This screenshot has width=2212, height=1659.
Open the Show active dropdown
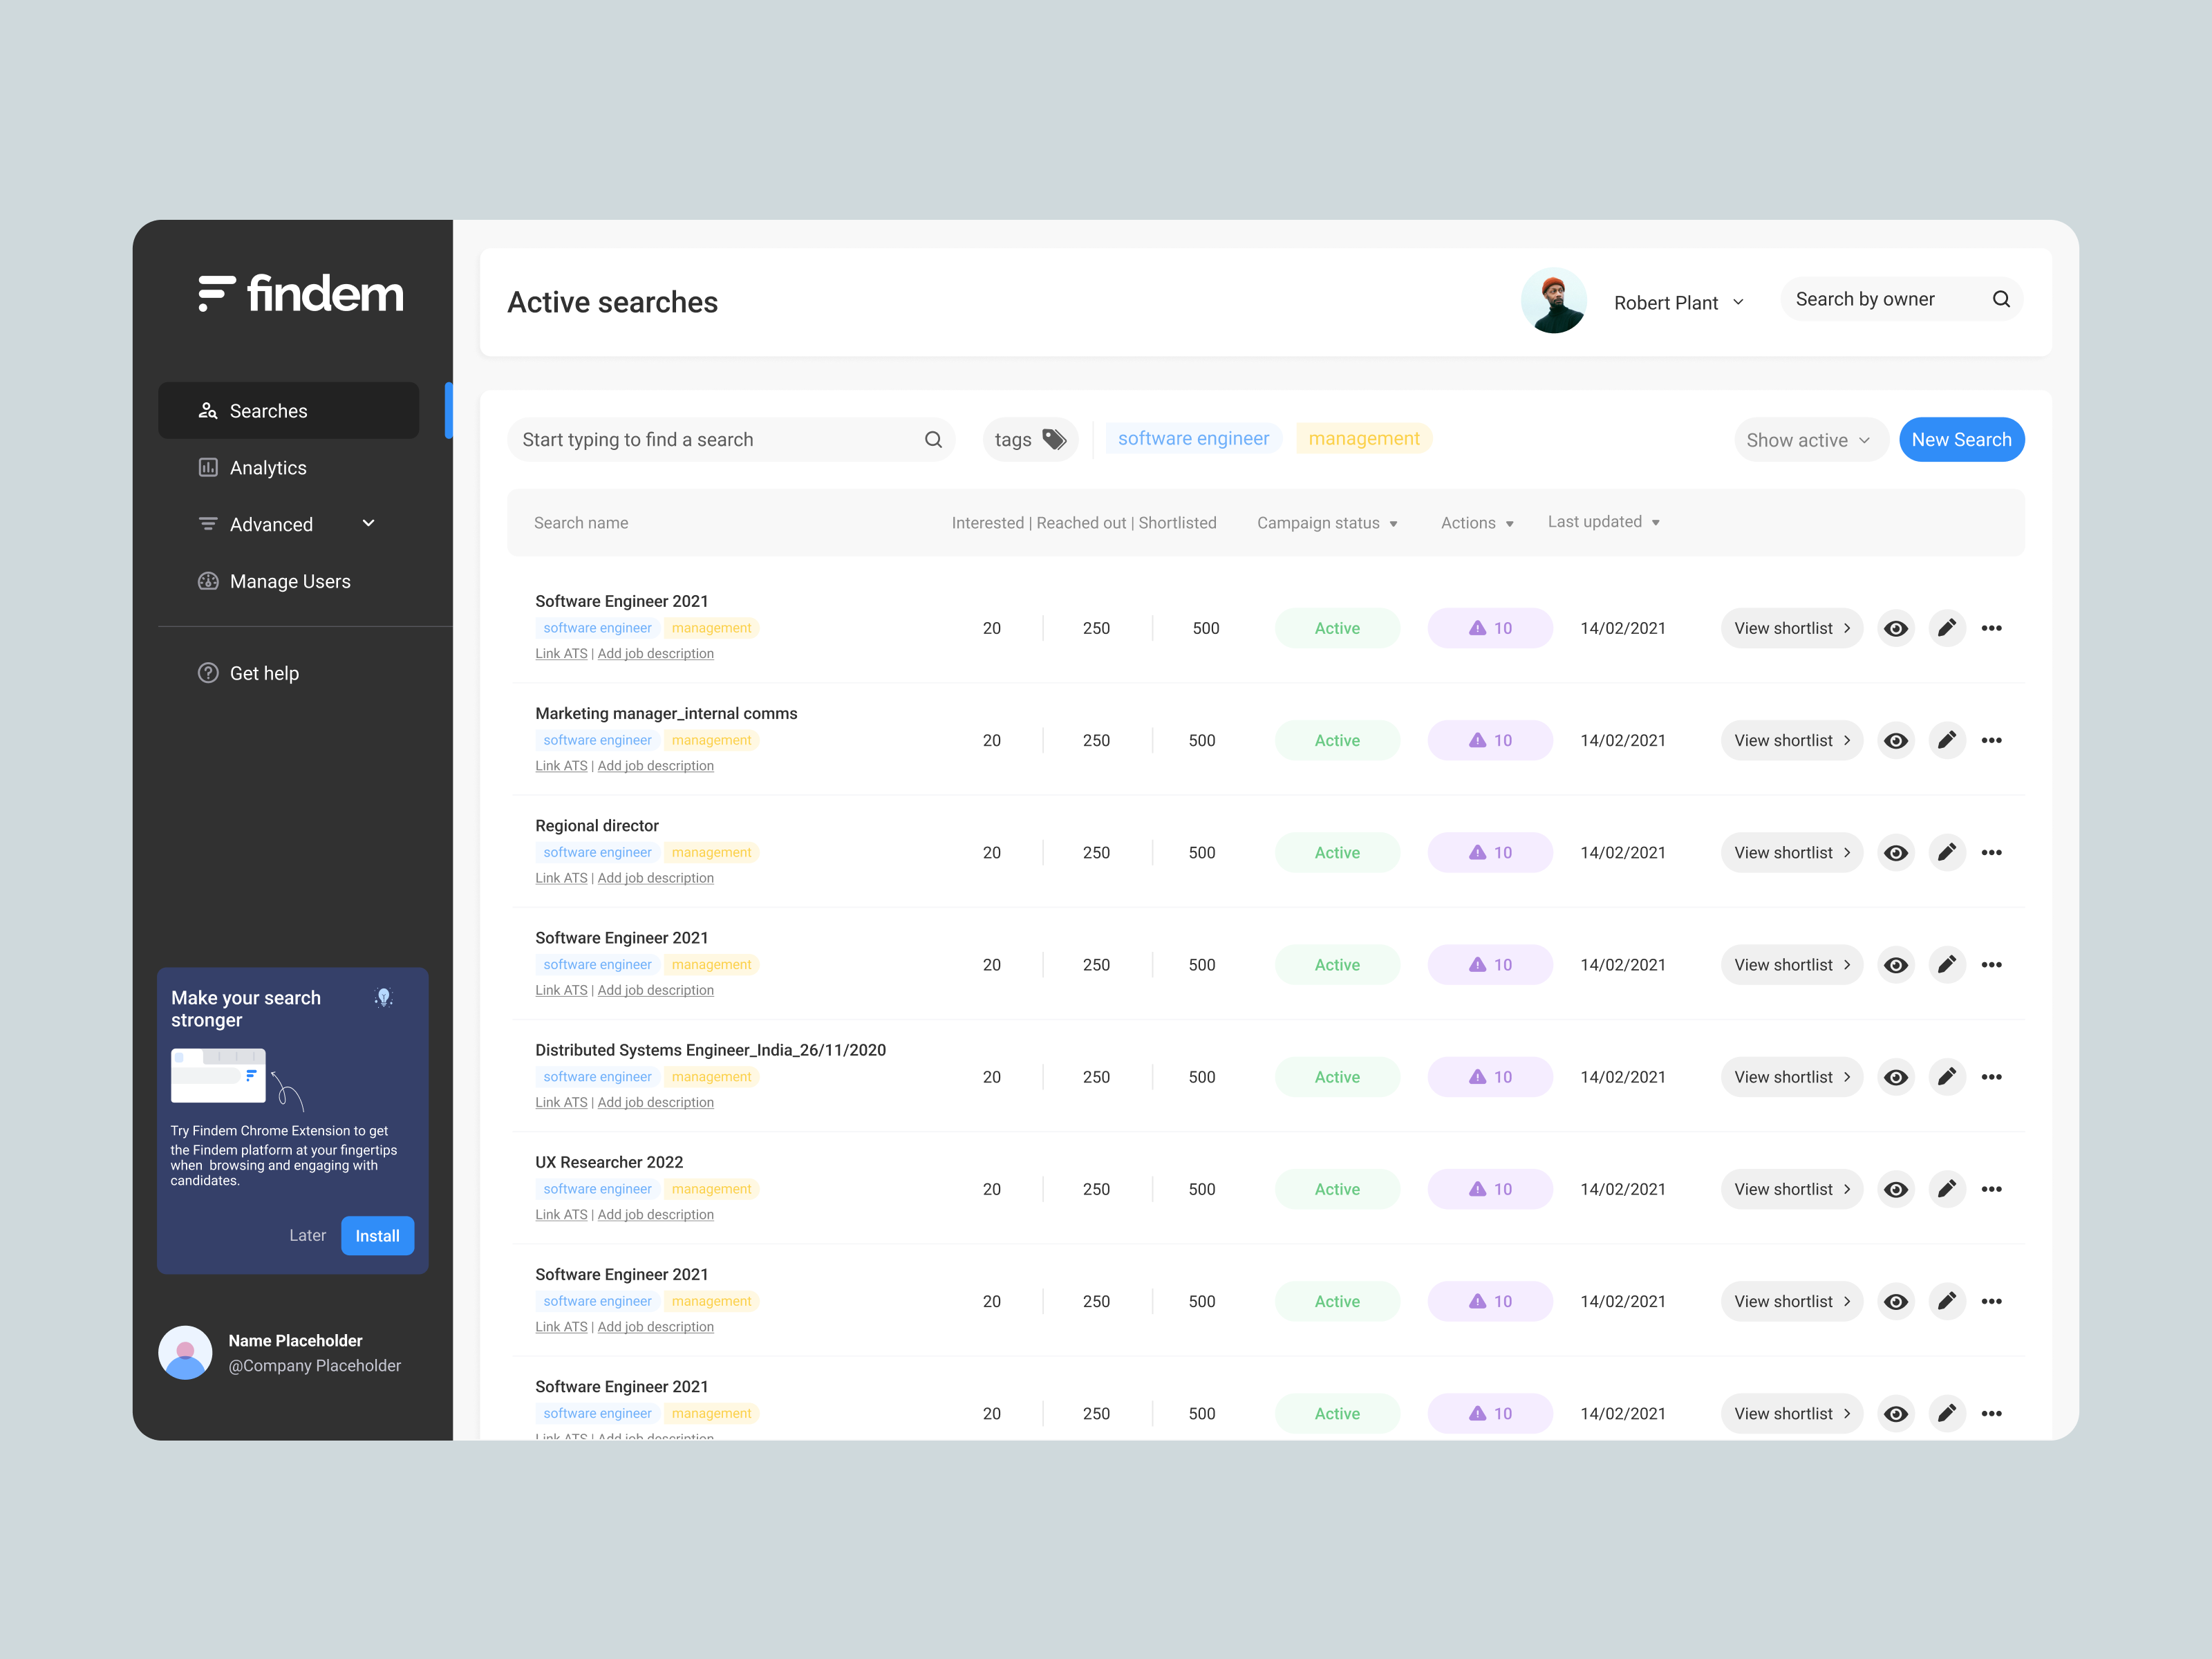coord(1808,440)
